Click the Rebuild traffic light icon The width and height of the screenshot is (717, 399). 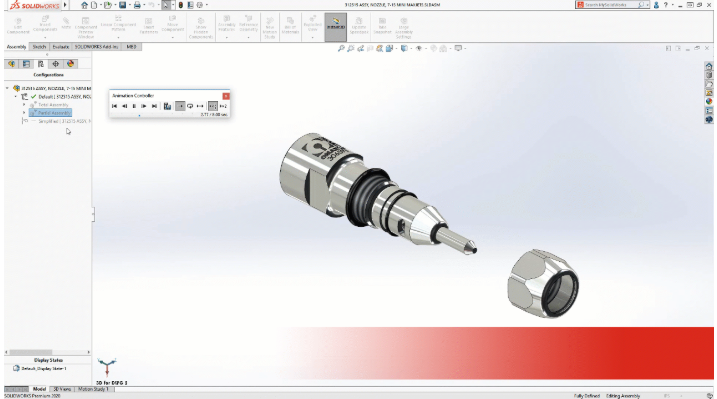181,5
